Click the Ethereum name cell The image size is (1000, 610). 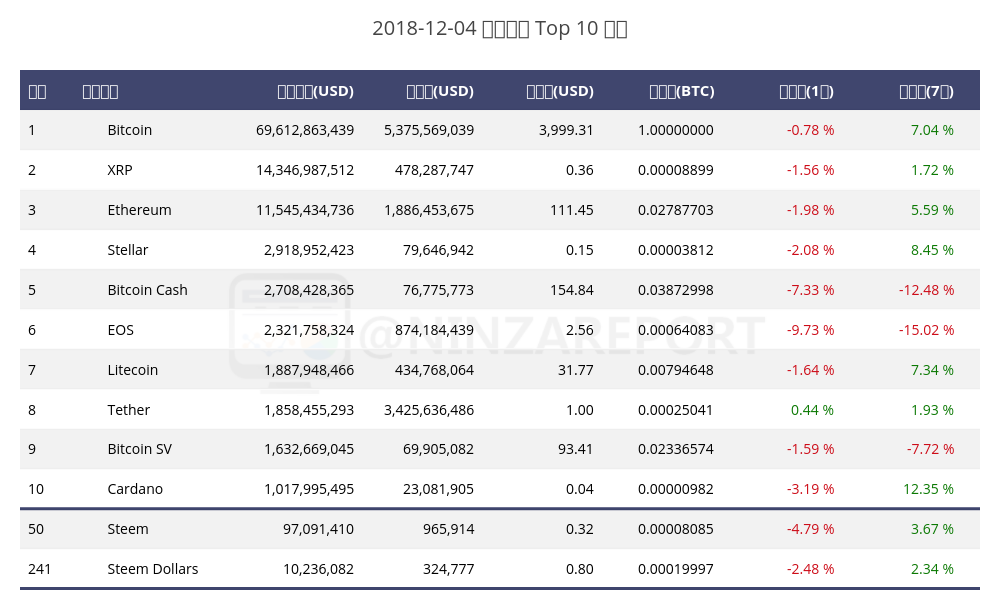coord(139,210)
